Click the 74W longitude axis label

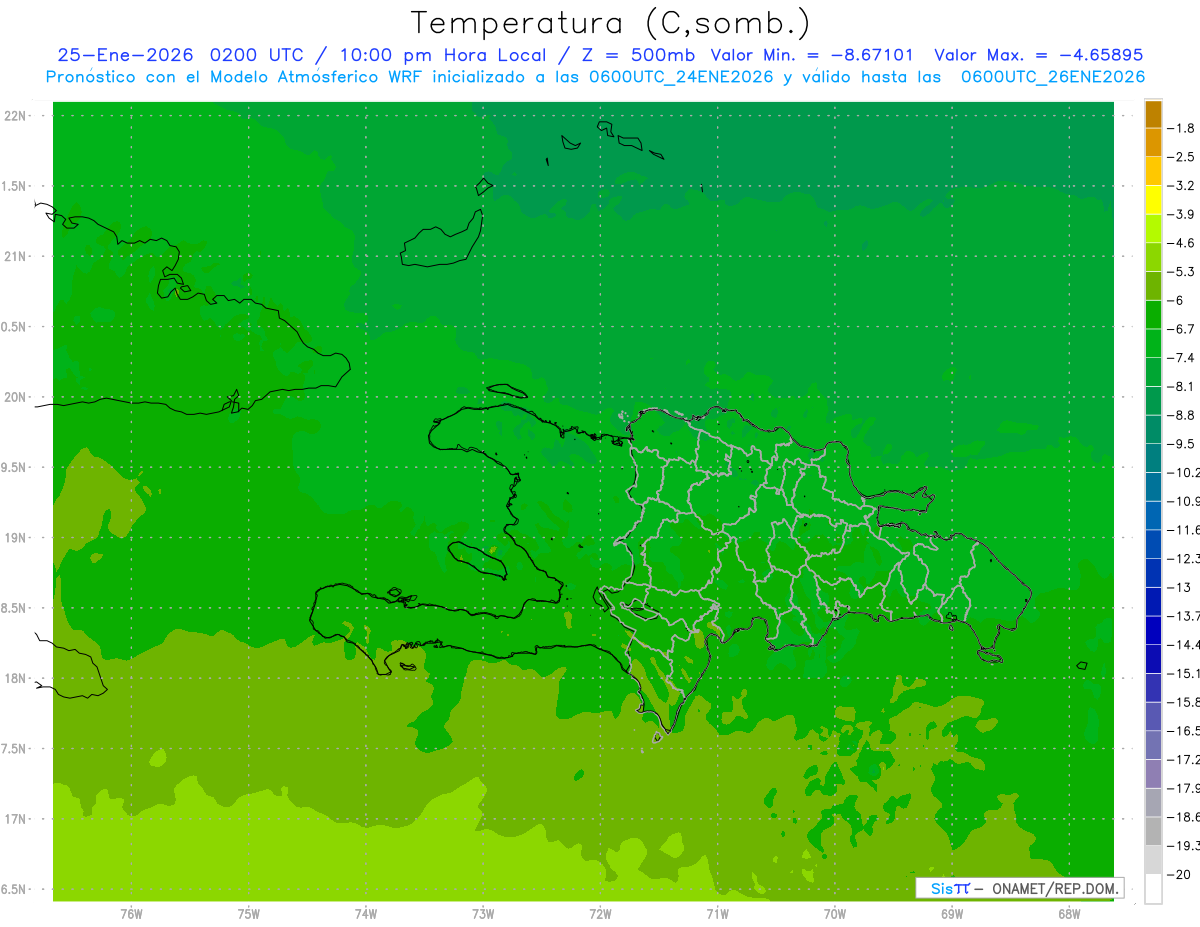[366, 913]
